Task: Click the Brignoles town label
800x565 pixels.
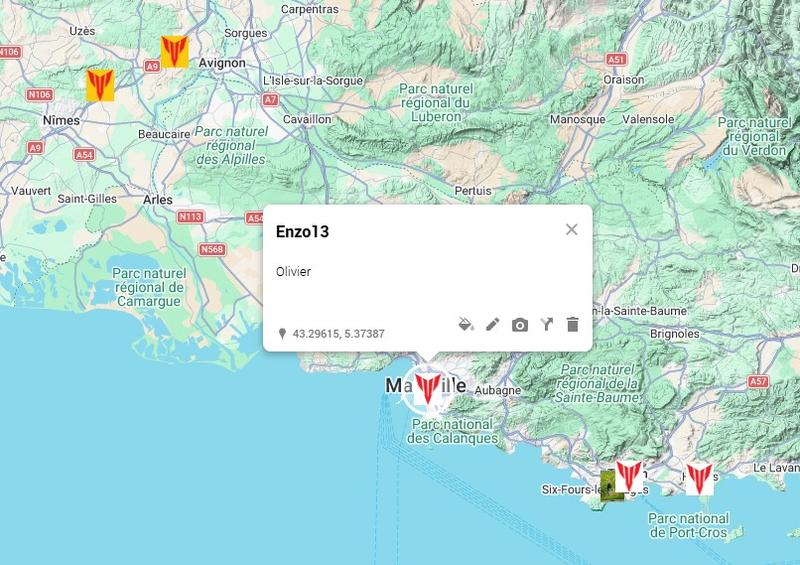Action: point(674,334)
